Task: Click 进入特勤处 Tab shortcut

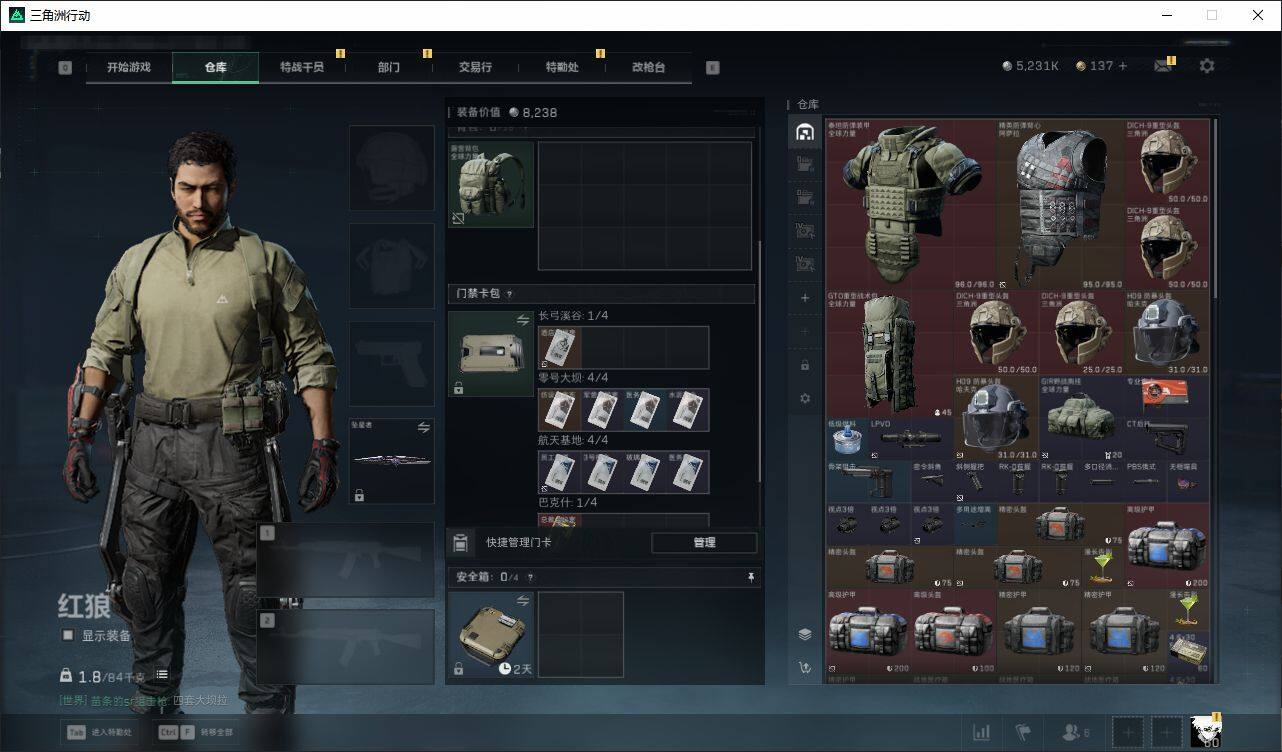Action: coord(99,732)
